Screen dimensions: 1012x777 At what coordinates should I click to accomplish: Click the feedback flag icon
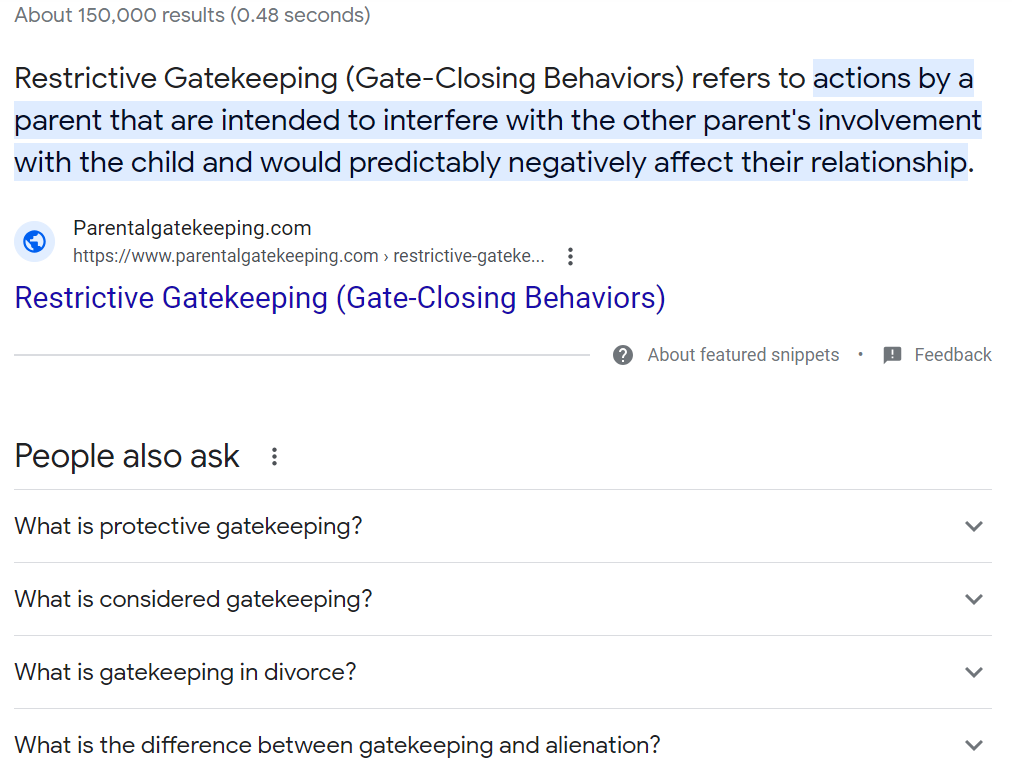[891, 355]
